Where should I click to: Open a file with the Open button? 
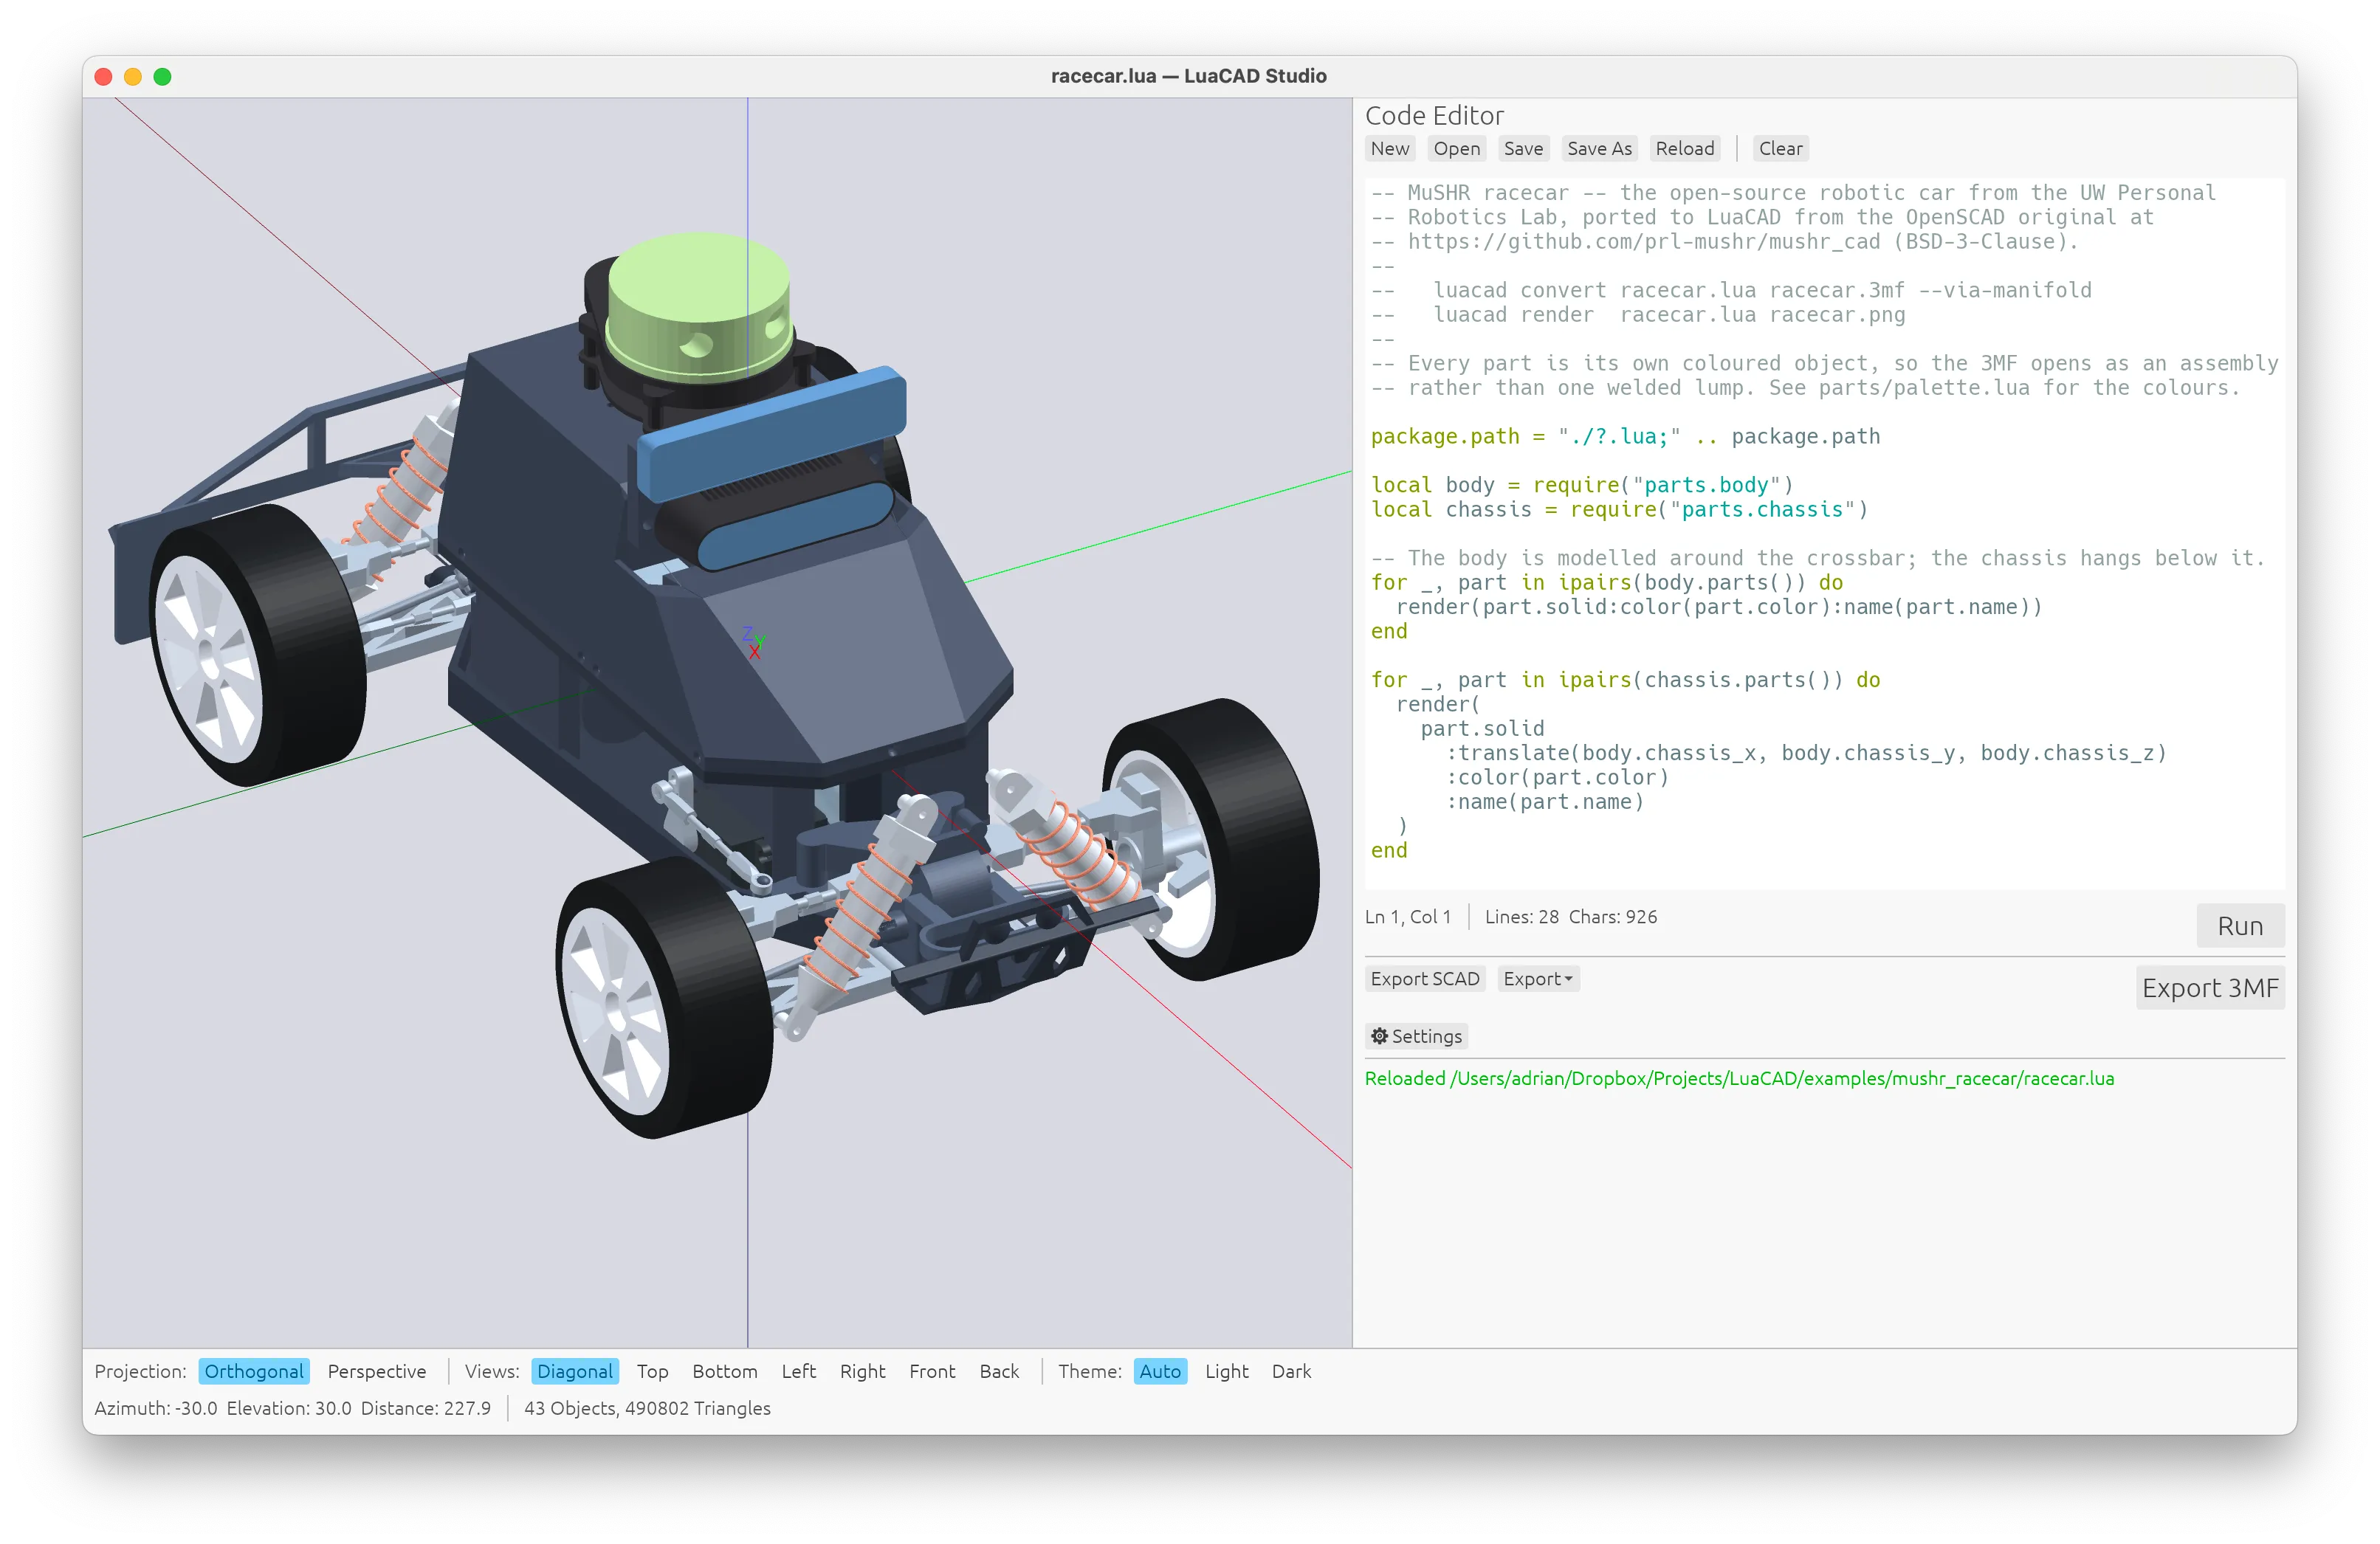coord(1456,148)
